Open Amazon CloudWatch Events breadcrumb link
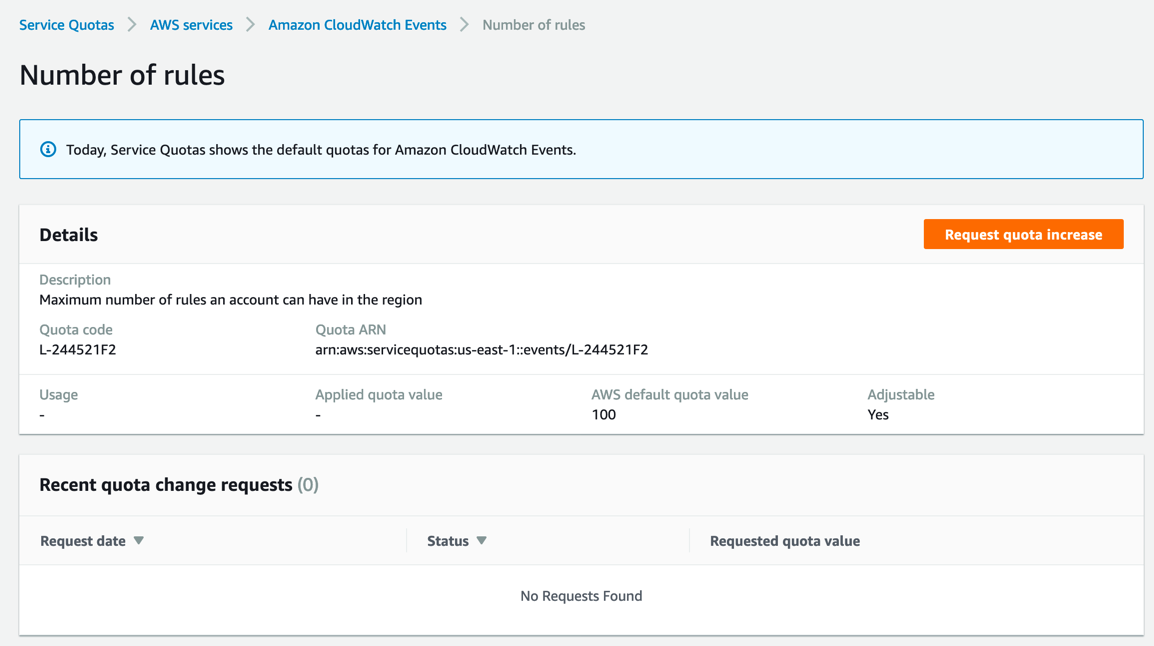The width and height of the screenshot is (1154, 646). point(357,25)
